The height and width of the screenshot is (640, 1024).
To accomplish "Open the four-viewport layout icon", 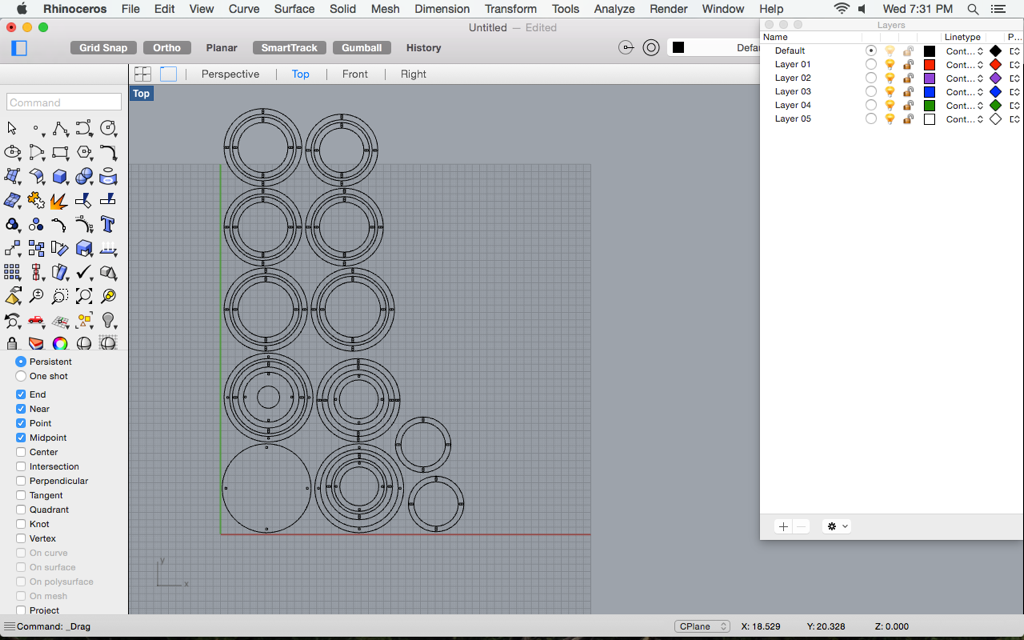I will [x=143, y=74].
